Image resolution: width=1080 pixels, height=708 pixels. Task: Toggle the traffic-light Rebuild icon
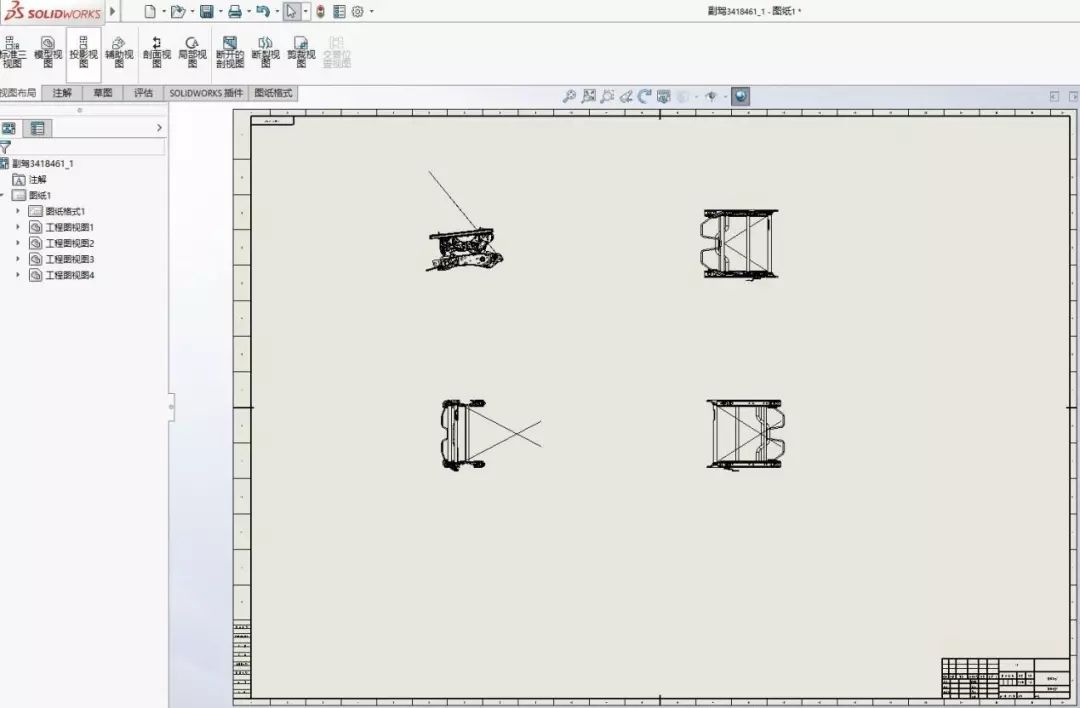320,12
